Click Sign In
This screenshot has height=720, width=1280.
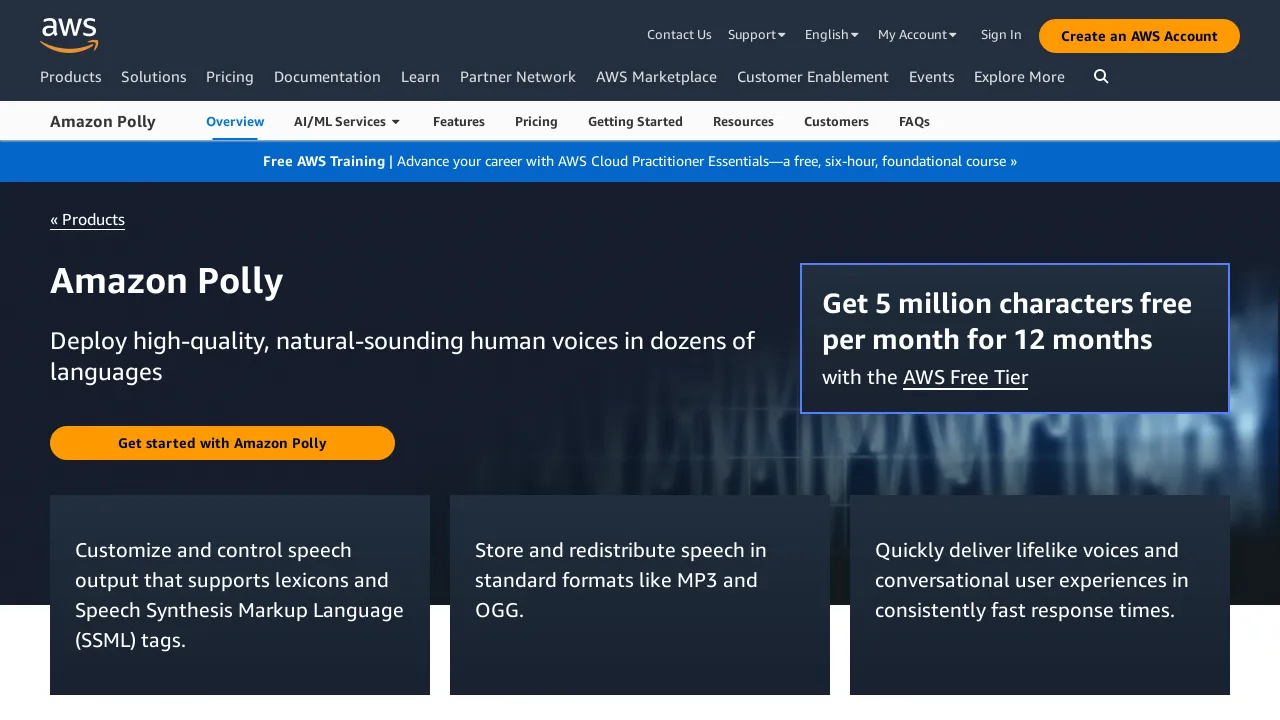pos(1001,34)
